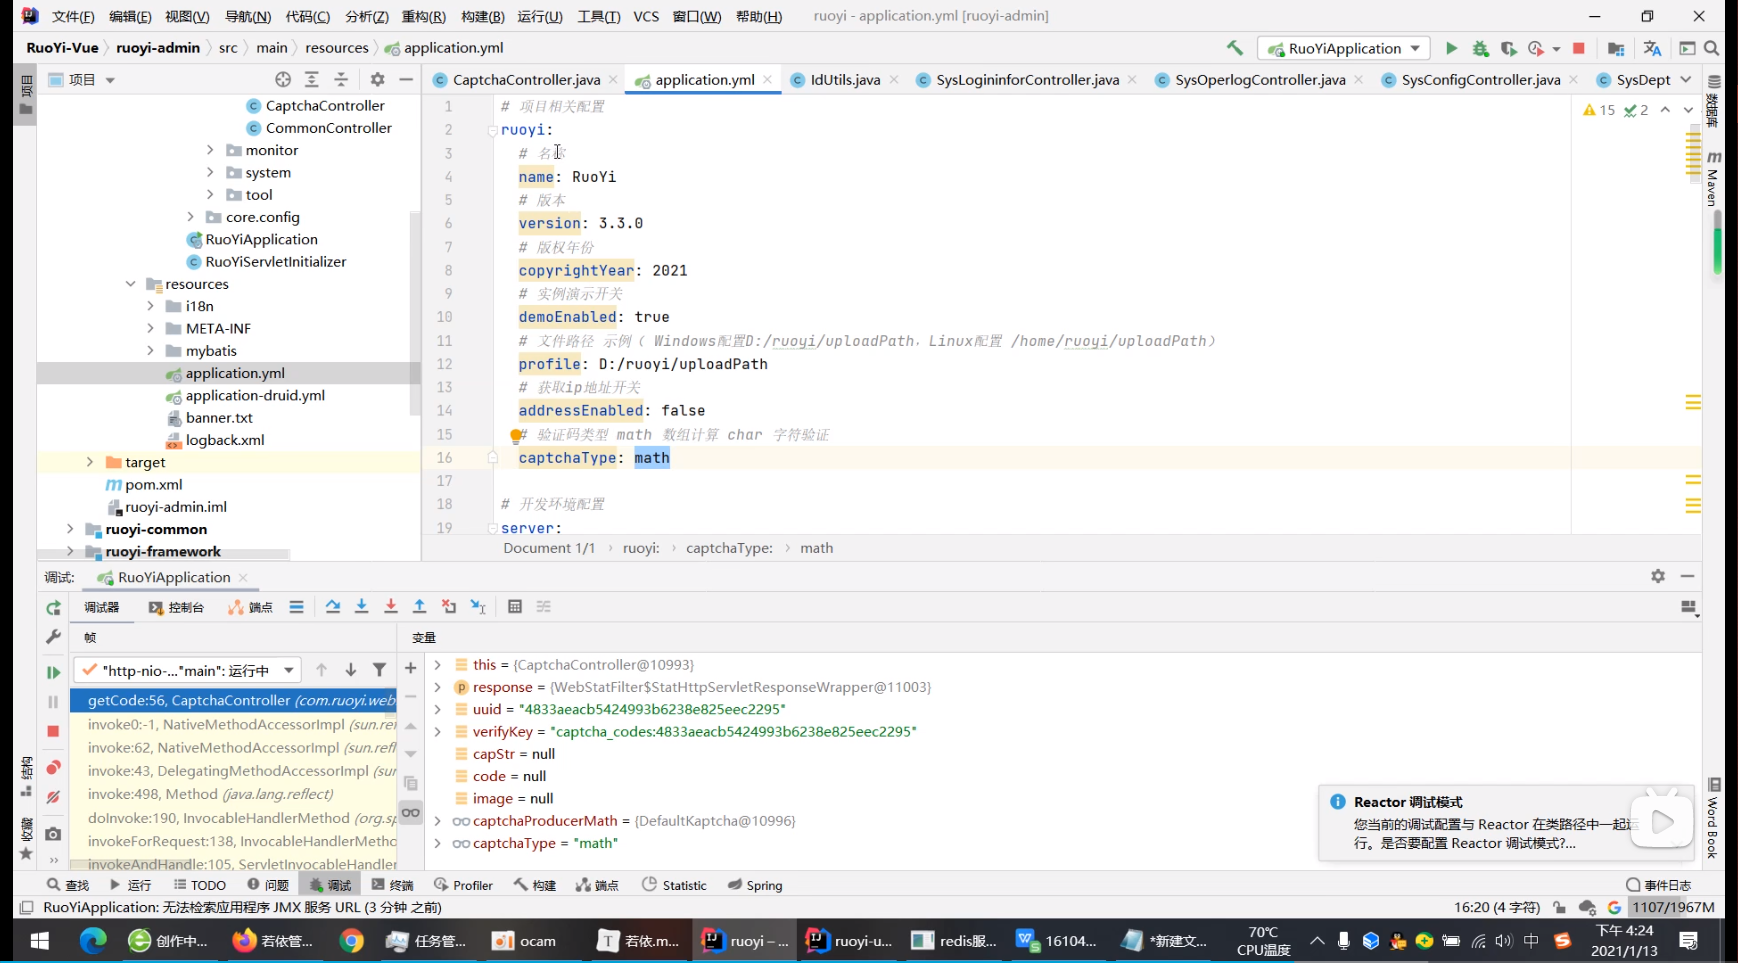Collapse all in project panel
The image size is (1738, 963).
tap(341, 79)
